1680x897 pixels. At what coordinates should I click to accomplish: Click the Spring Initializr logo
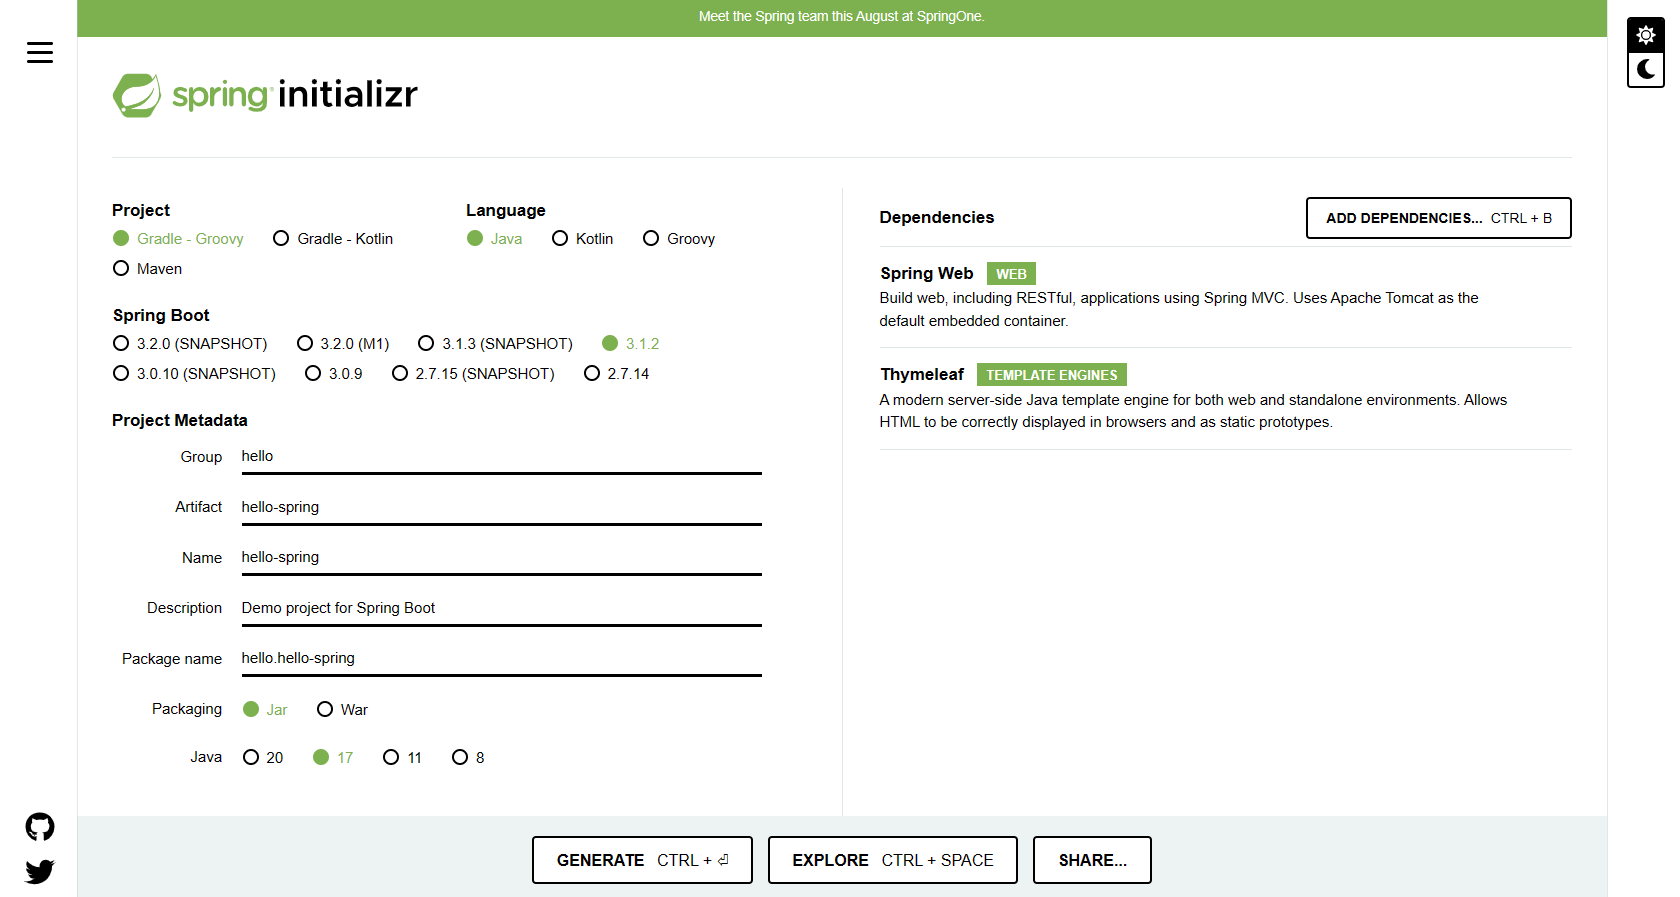(x=265, y=95)
